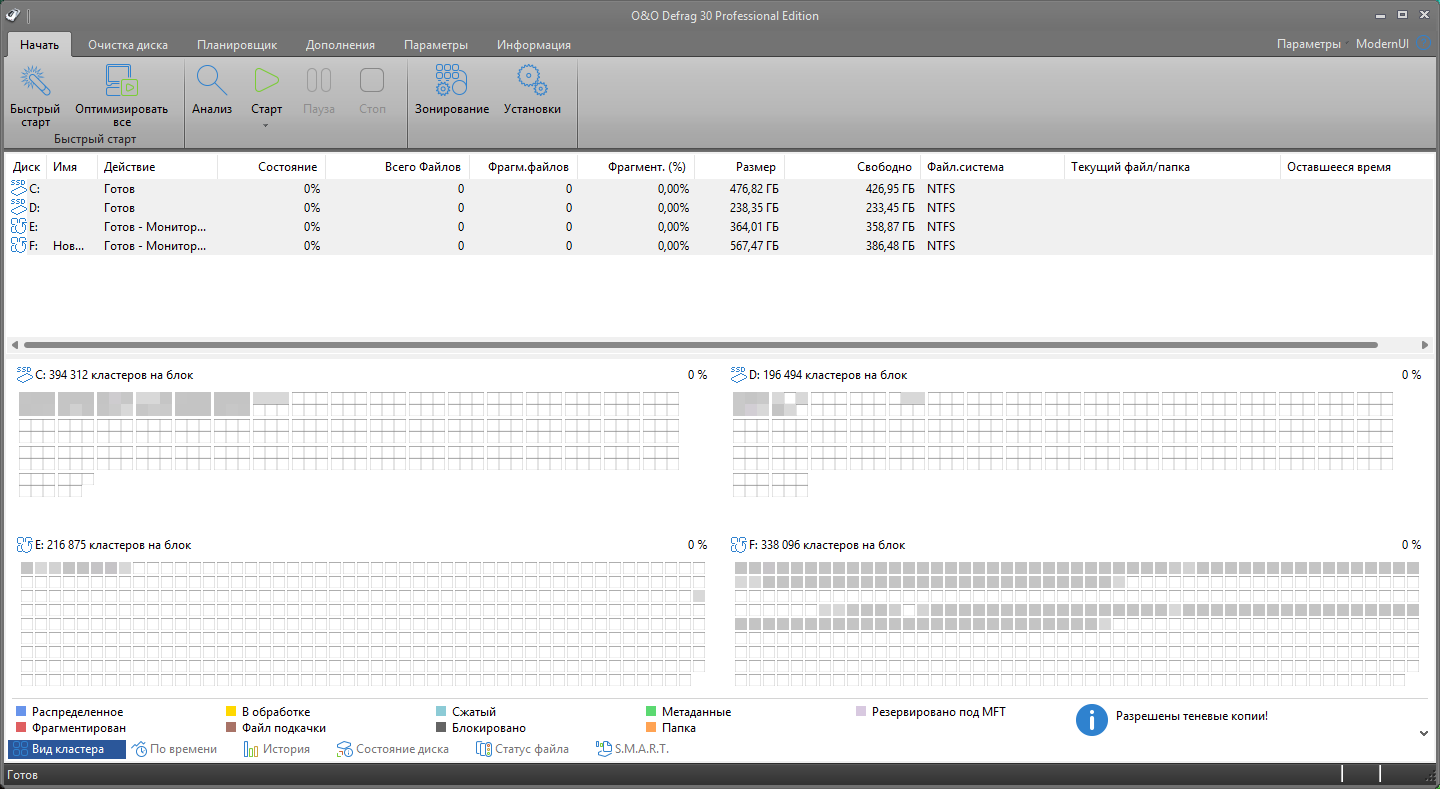Open S.M.A.R.T. view at bottom
The height and width of the screenshot is (789, 1440).
632,749
